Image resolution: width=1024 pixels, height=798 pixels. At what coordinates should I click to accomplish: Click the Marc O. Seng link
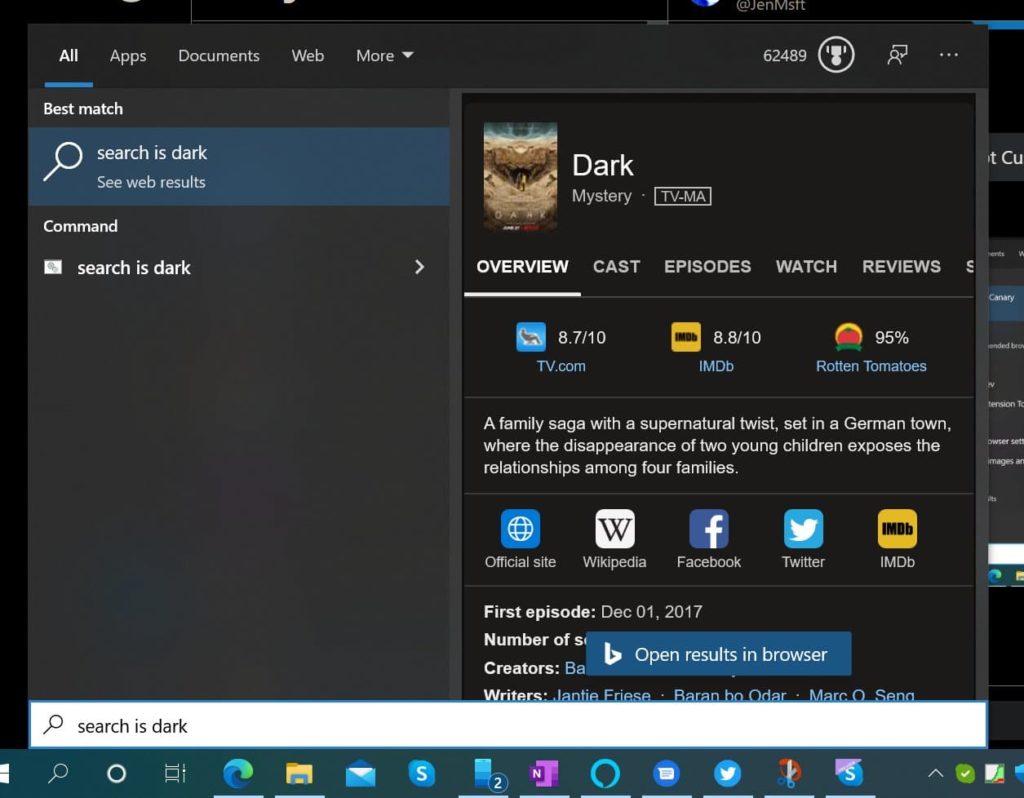pos(861,695)
